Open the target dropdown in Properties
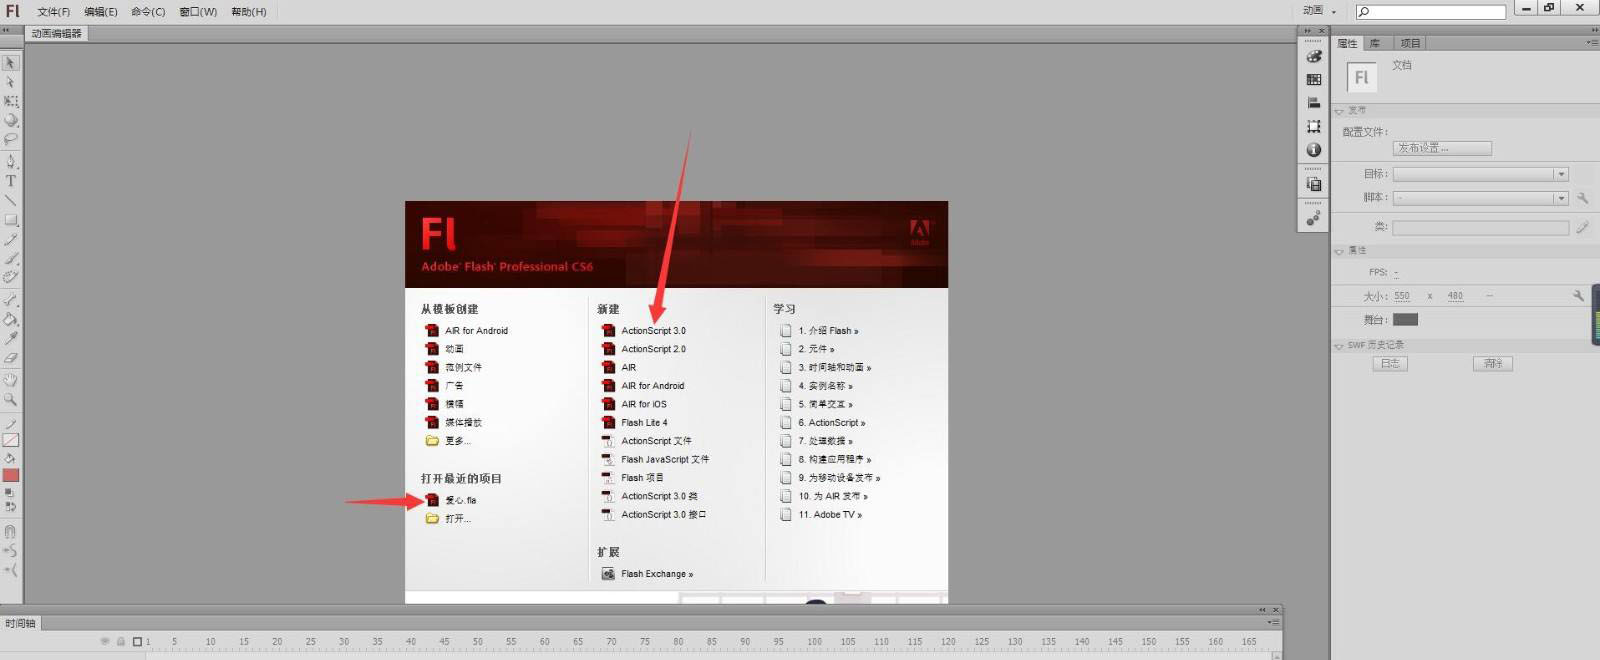1600x660 pixels. pyautogui.click(x=1480, y=174)
